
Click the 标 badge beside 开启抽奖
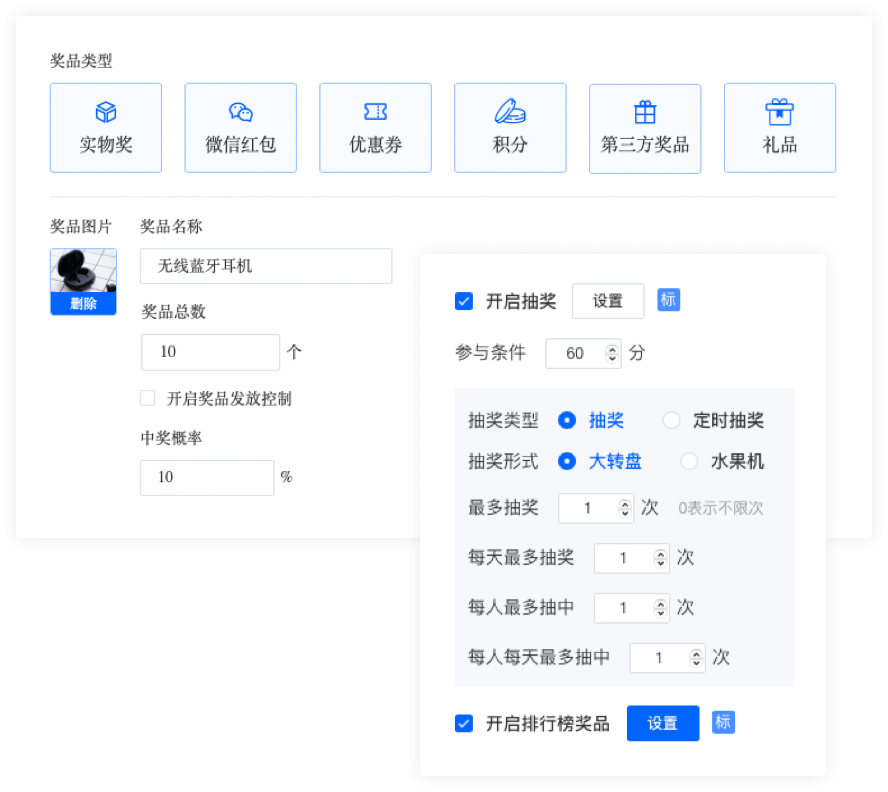668,300
